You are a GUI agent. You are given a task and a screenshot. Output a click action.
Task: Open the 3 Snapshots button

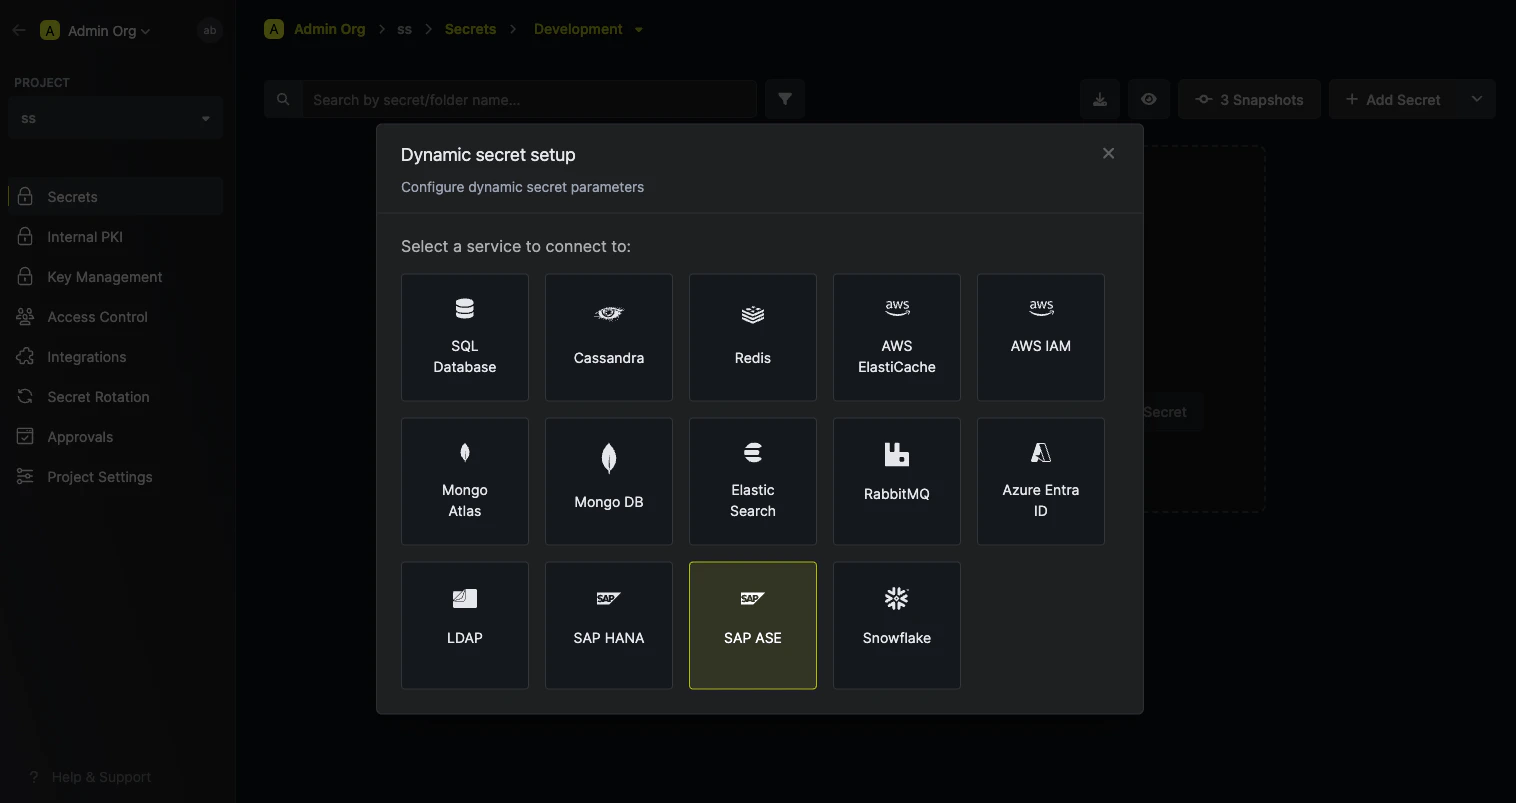coord(1250,99)
